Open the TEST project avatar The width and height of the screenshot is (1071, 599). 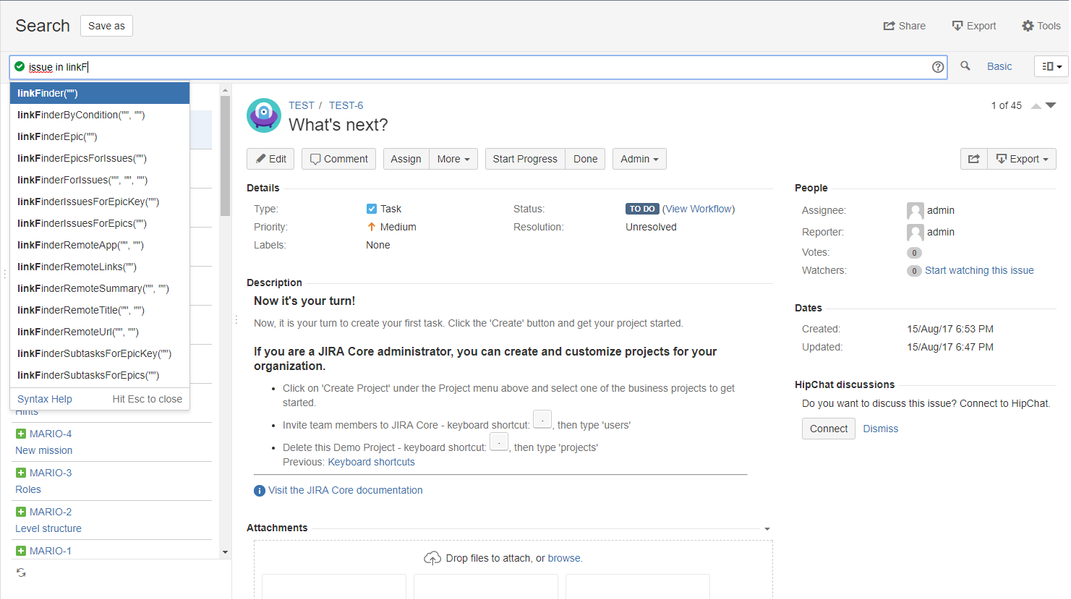[264, 115]
